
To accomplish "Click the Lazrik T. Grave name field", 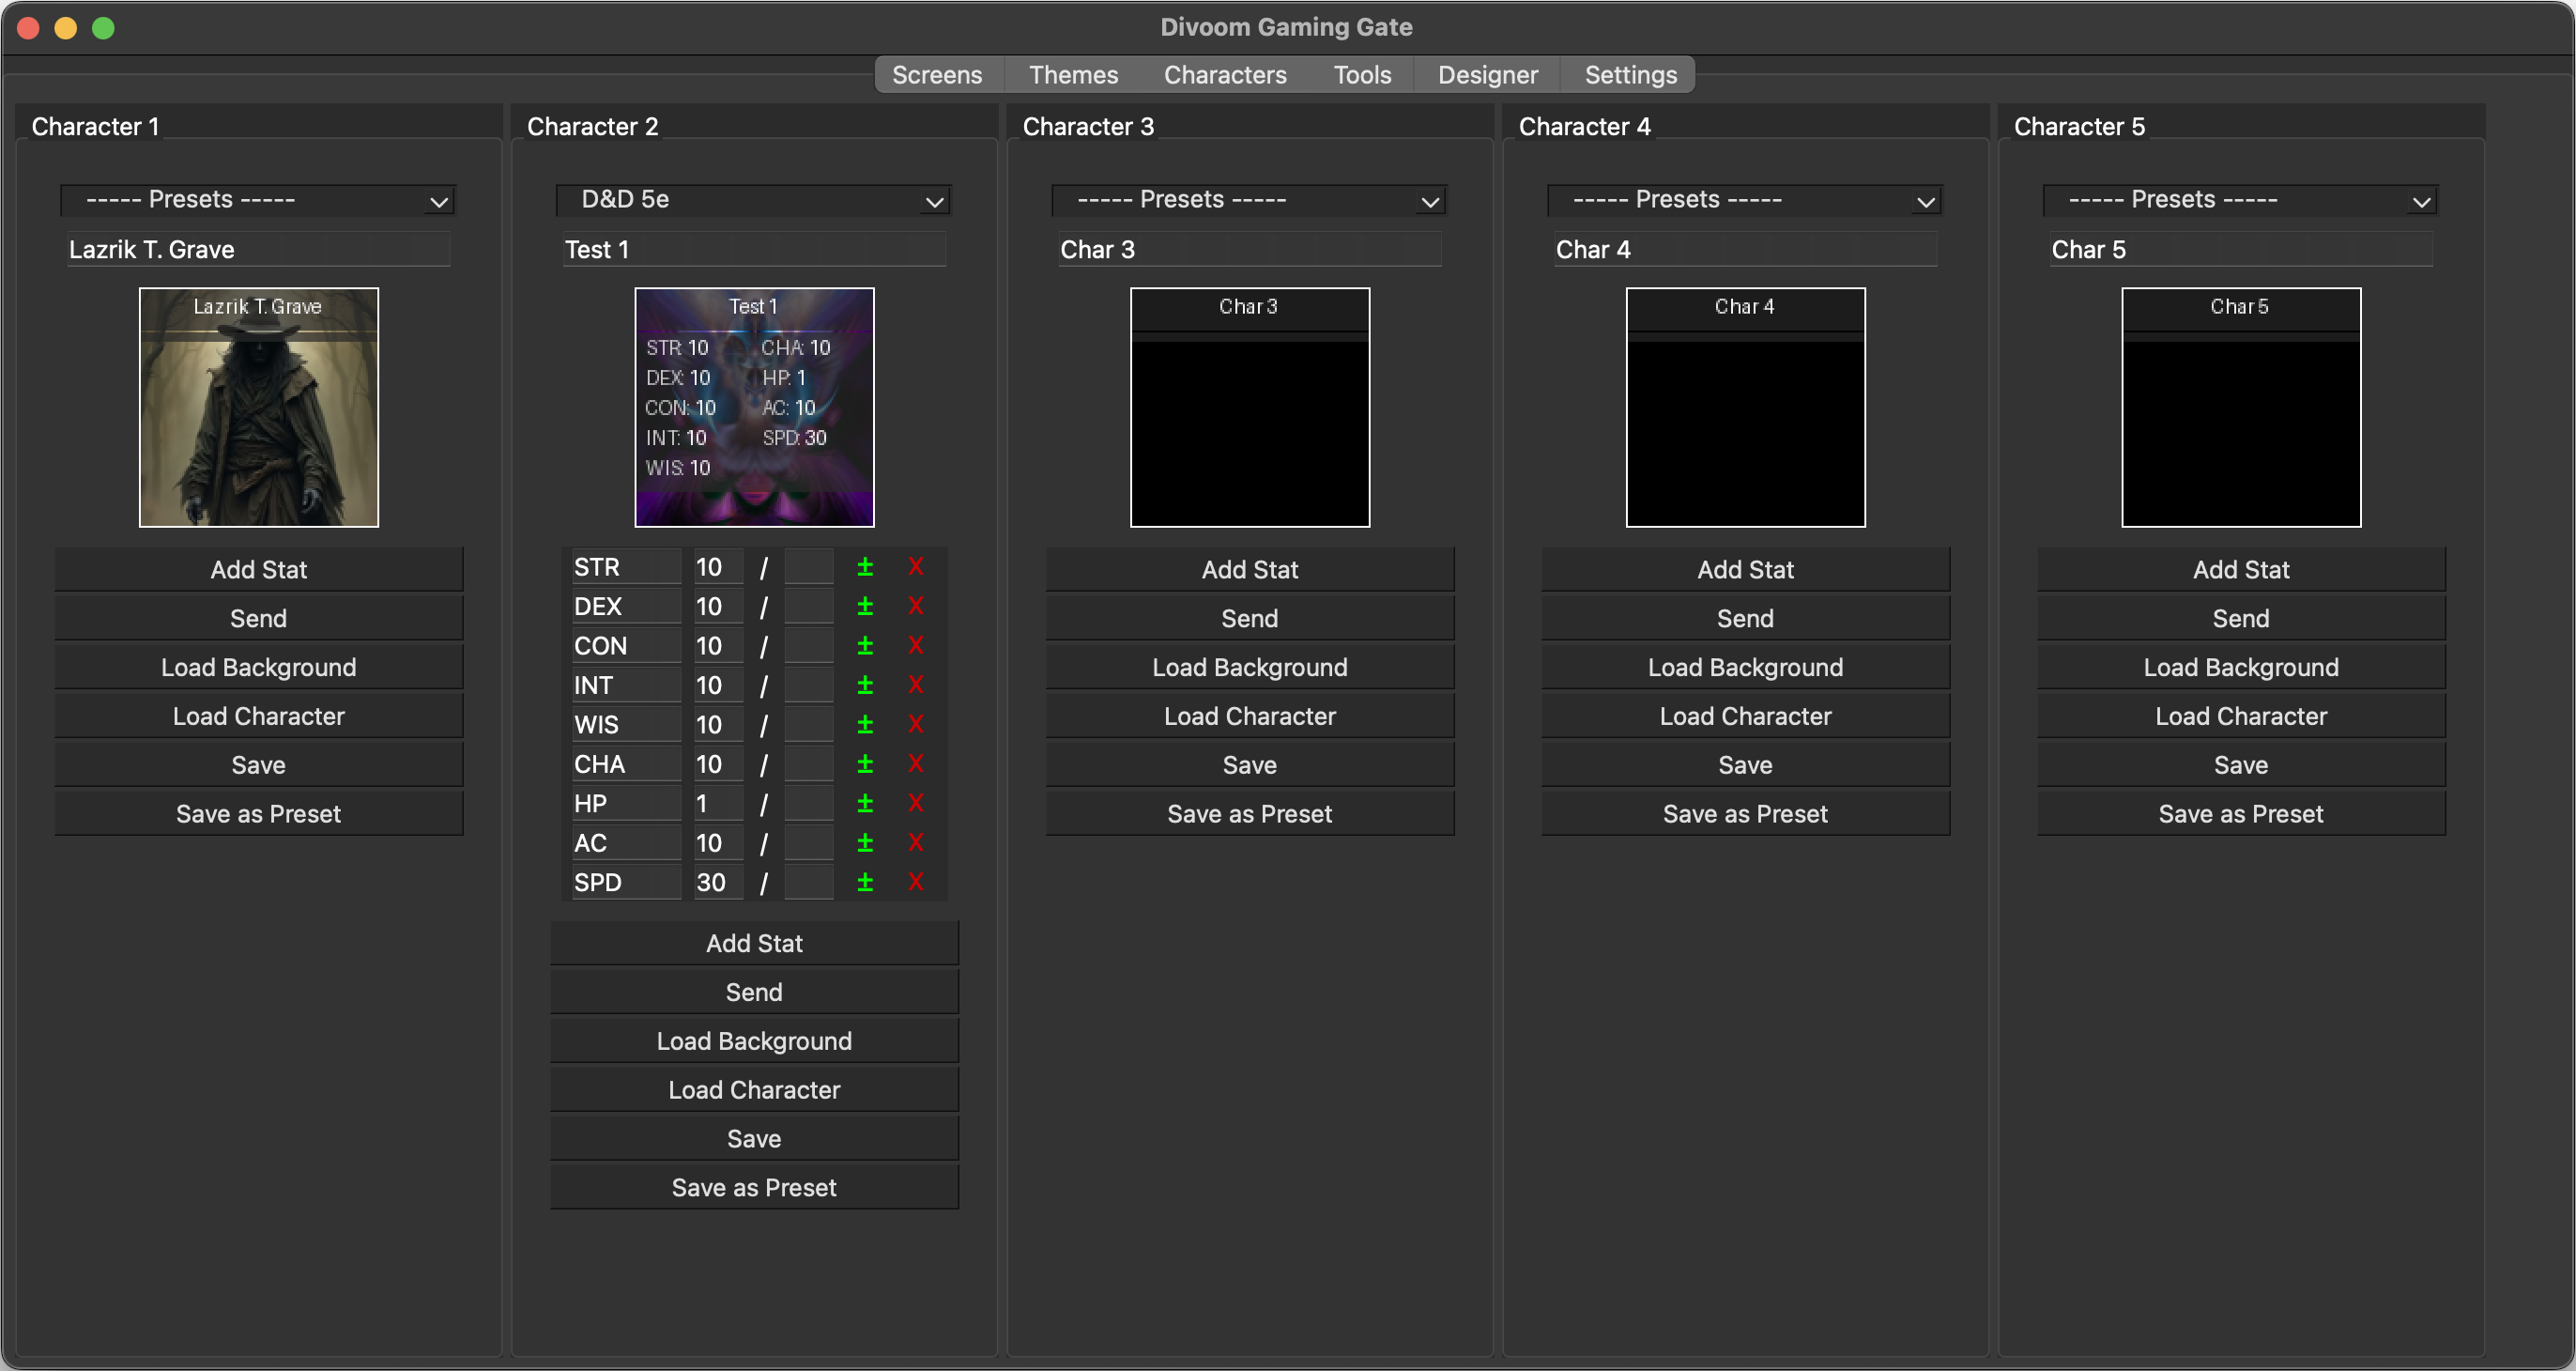I will coord(258,250).
